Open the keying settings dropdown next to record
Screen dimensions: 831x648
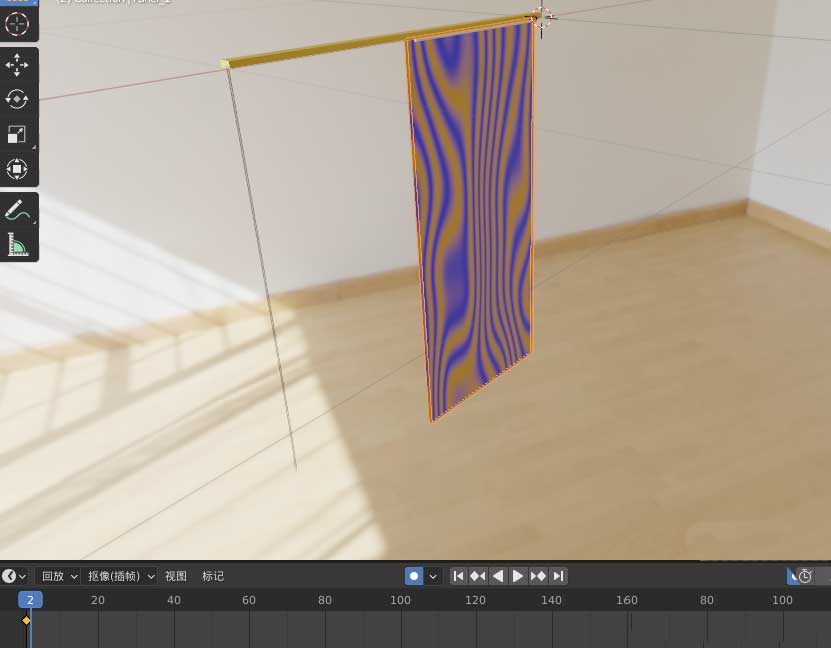click(432, 576)
